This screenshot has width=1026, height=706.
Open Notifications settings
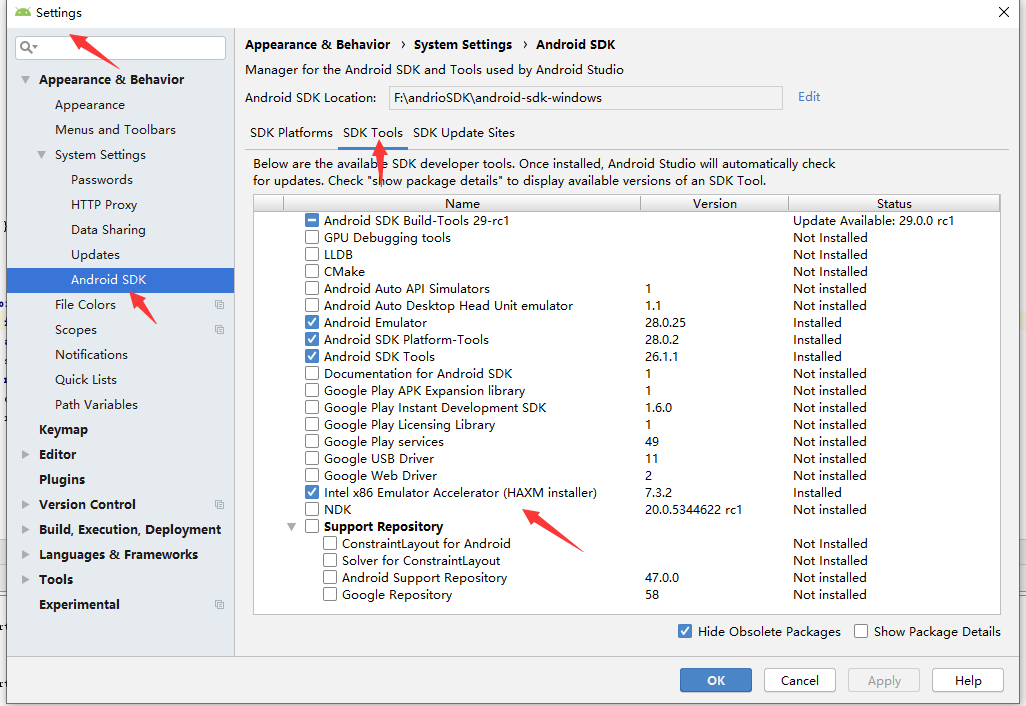(91, 355)
